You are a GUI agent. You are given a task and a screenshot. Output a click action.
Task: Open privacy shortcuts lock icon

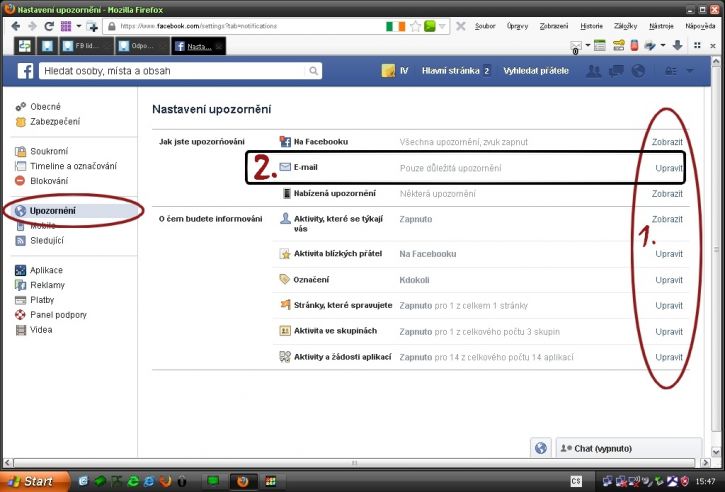pyautogui.click(x=670, y=71)
